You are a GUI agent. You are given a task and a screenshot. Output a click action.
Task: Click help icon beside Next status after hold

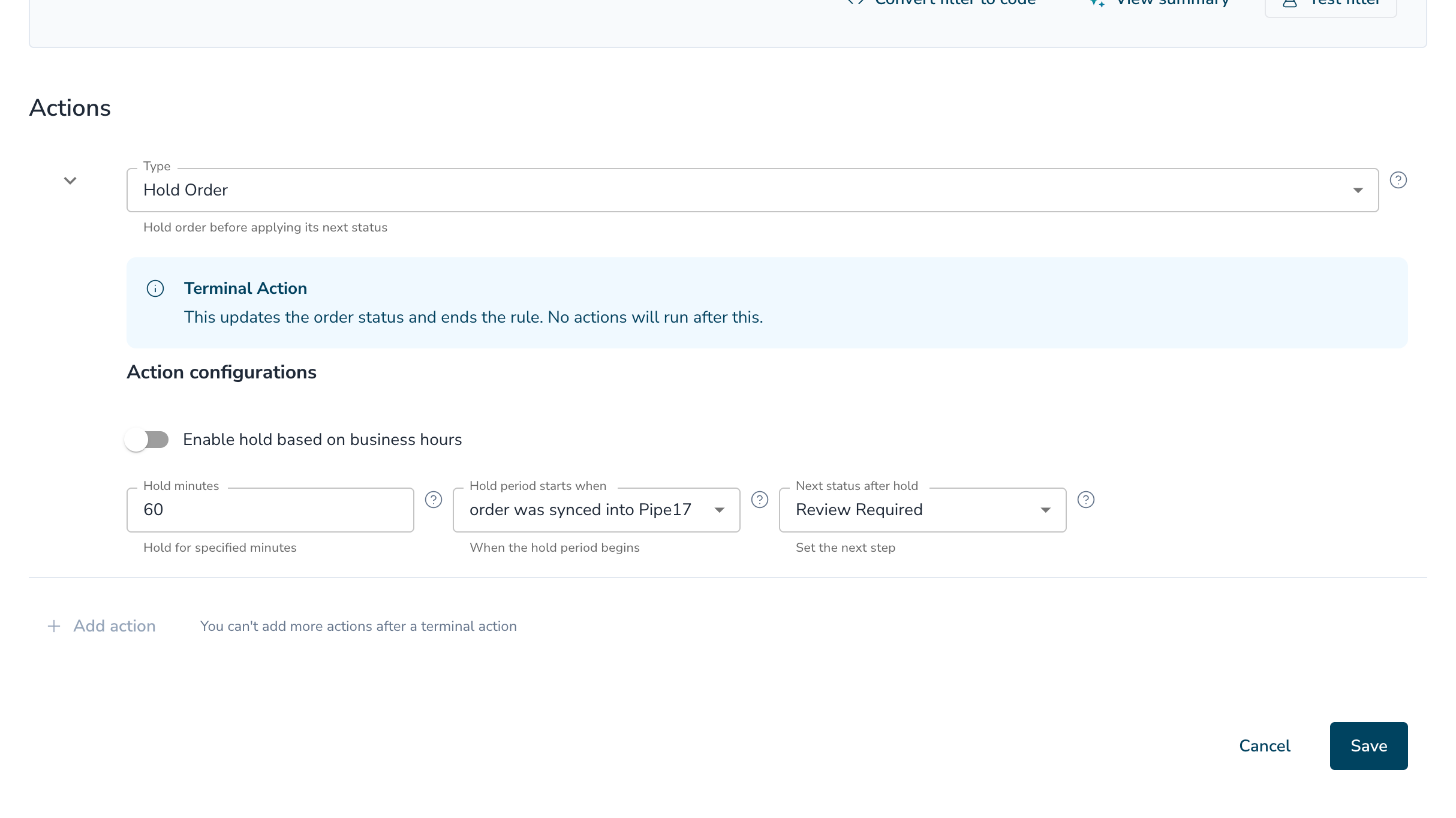click(1086, 499)
